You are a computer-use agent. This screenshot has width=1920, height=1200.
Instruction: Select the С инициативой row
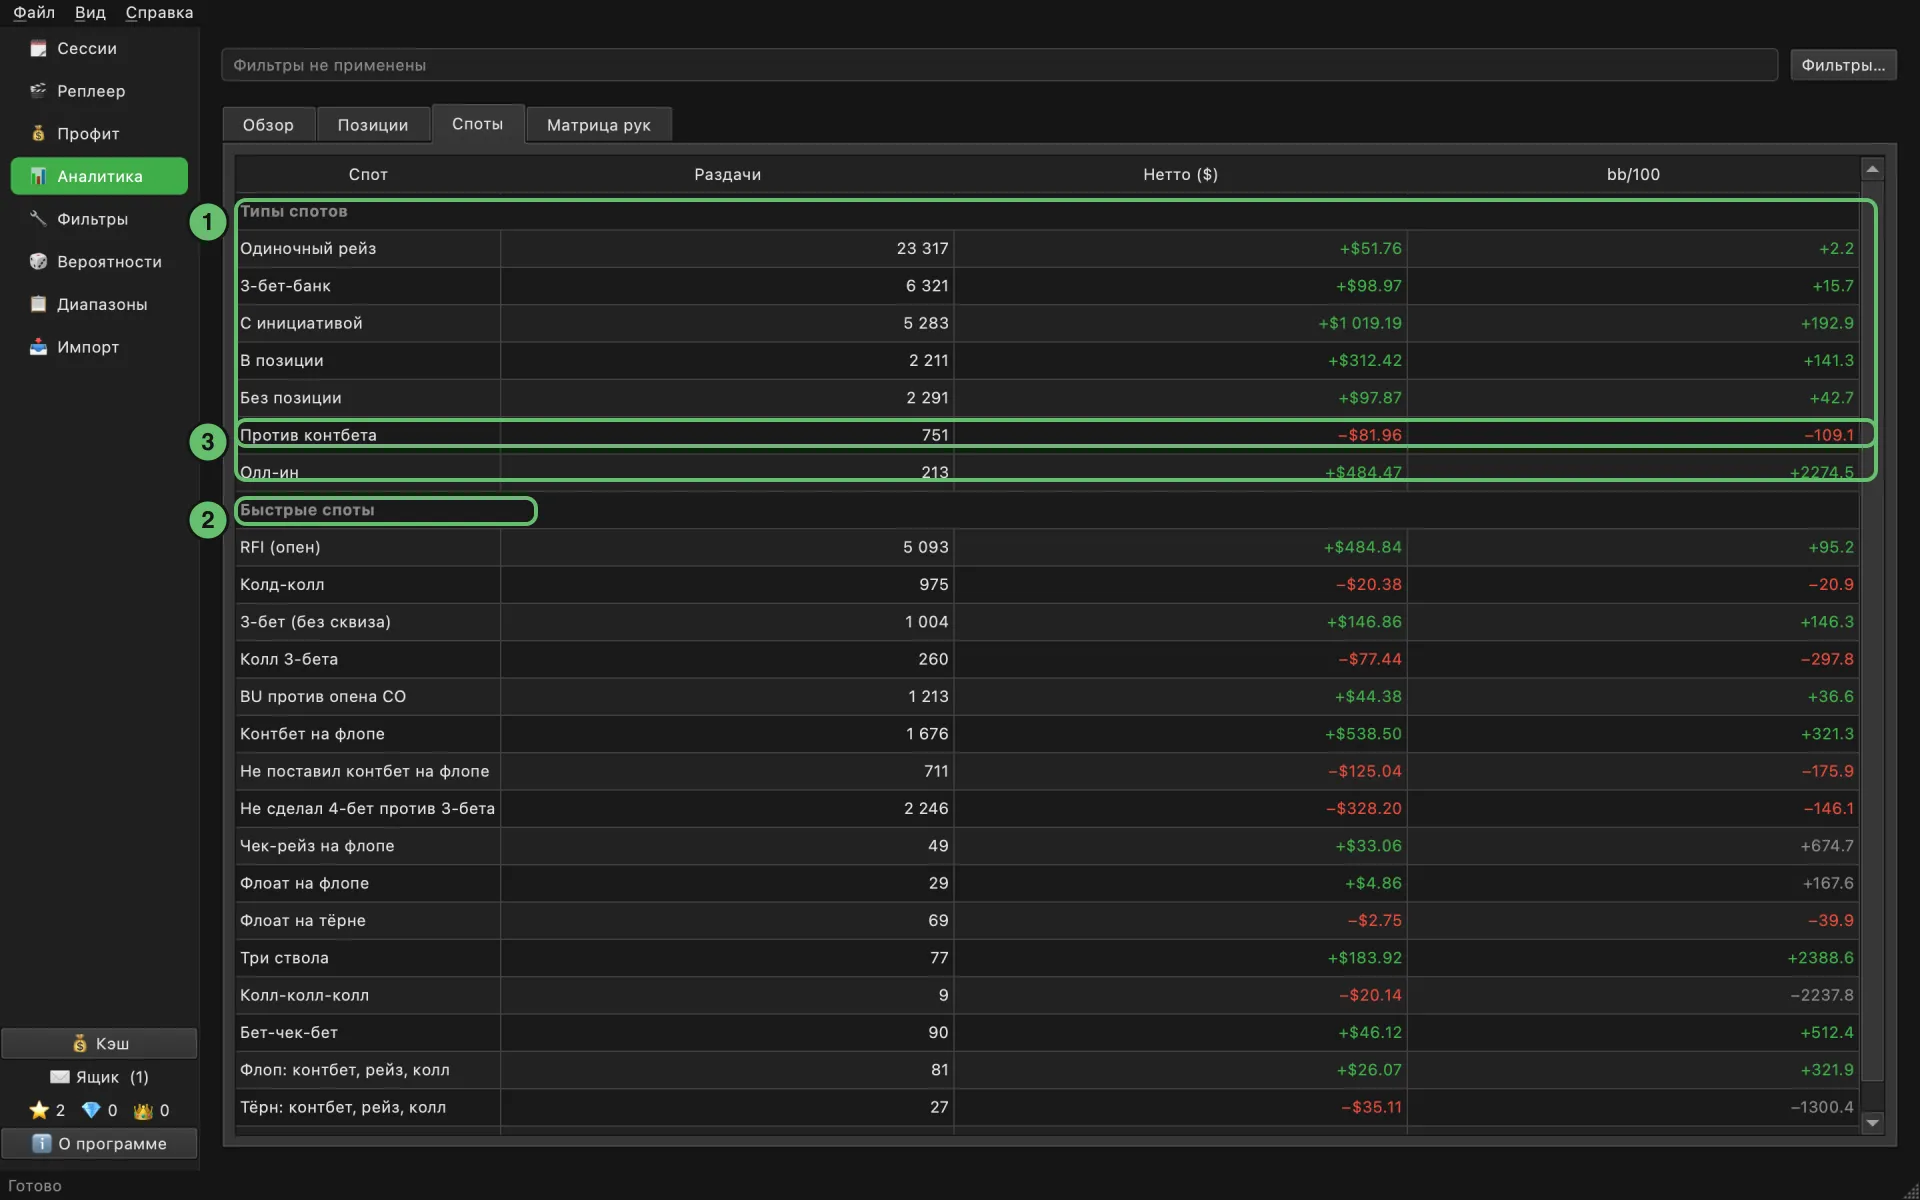[1047, 323]
